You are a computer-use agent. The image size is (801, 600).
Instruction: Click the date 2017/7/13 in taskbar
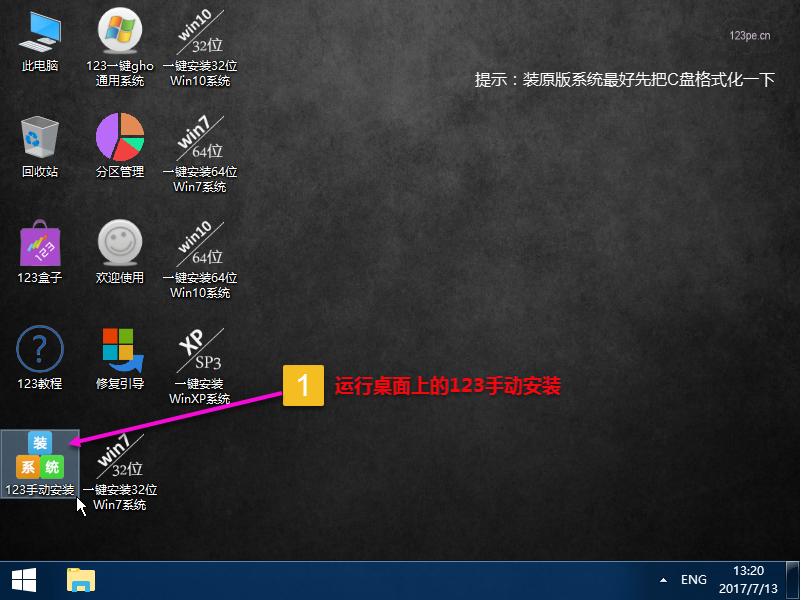[x=748, y=588]
